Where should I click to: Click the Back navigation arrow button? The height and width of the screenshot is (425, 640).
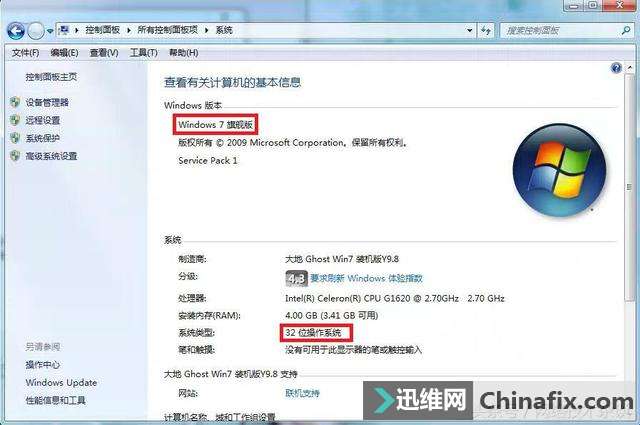[16, 30]
